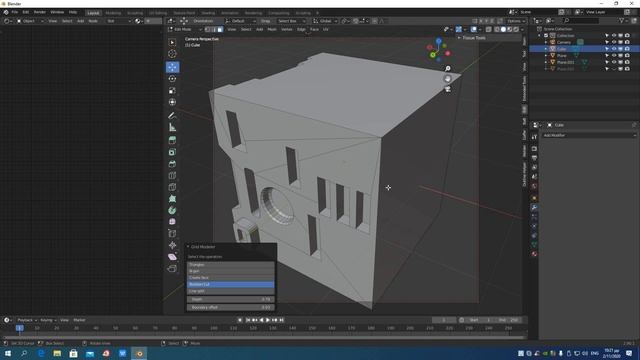The height and width of the screenshot is (360, 640).
Task: Select the Cursor tool in viewport toolbar
Action: point(172,54)
